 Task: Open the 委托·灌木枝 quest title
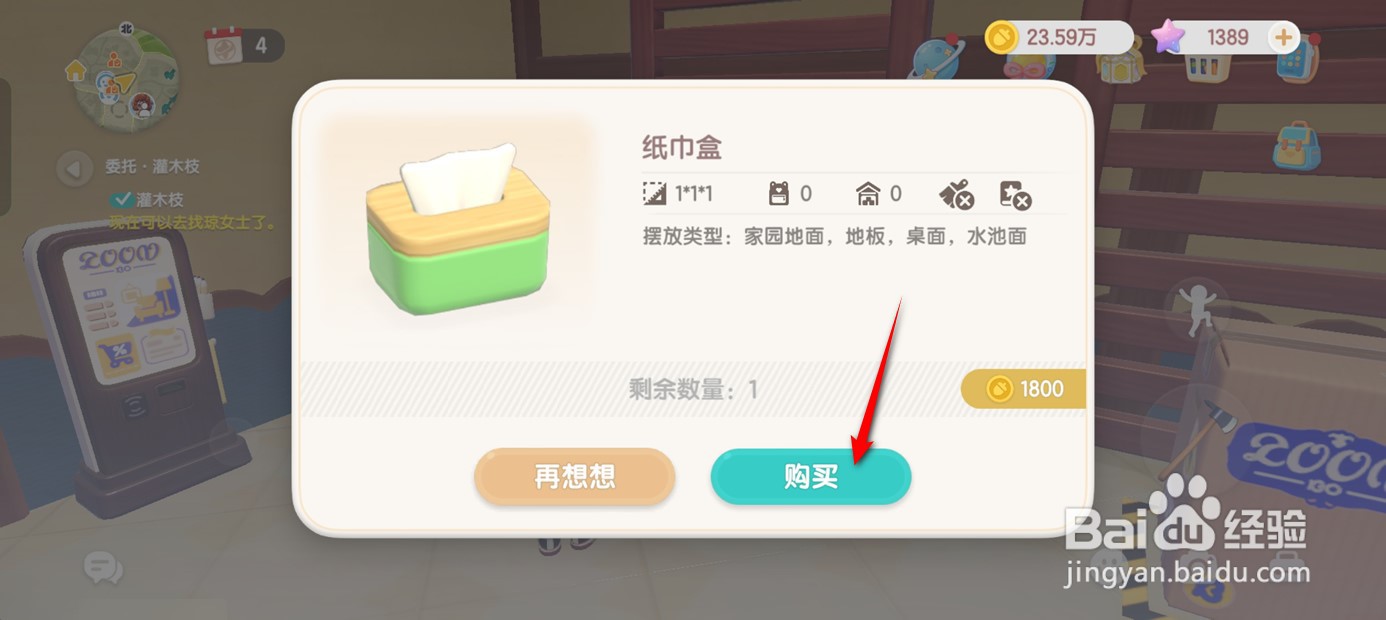(x=153, y=167)
